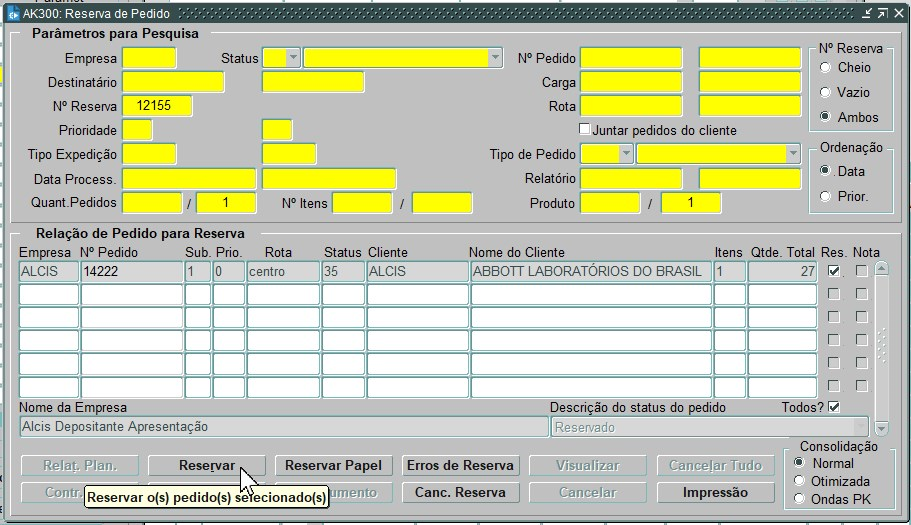Viewport: 911px width, 525px height.
Task: Click the Impressão button
Action: pyautogui.click(x=715, y=492)
